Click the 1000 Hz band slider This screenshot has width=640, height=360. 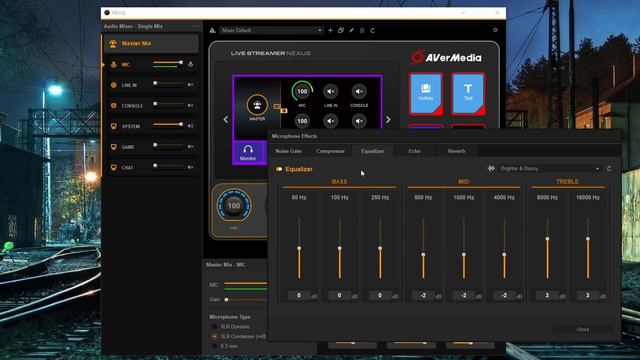(464, 248)
